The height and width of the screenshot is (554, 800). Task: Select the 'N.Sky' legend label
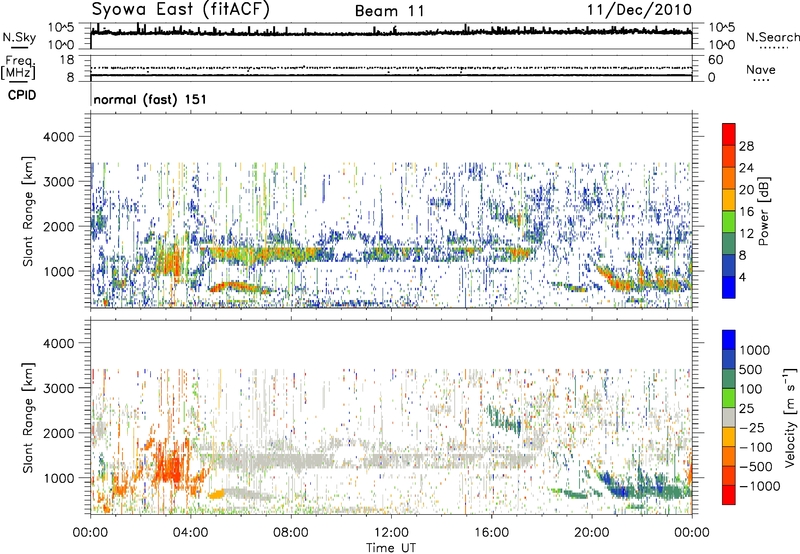pos(19,37)
